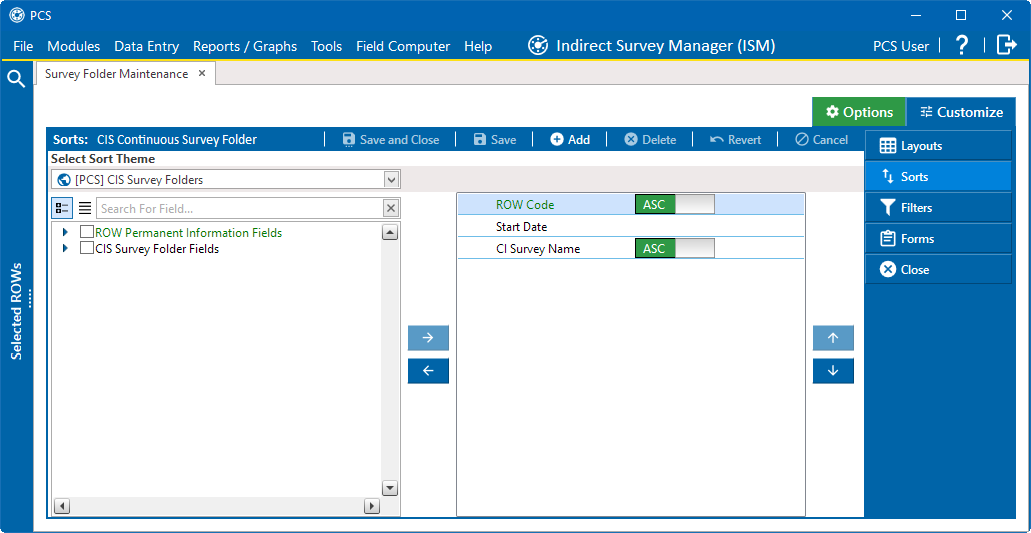Click field tree scrollbar down arrow
This screenshot has height=533, width=1031.
[x=390, y=488]
